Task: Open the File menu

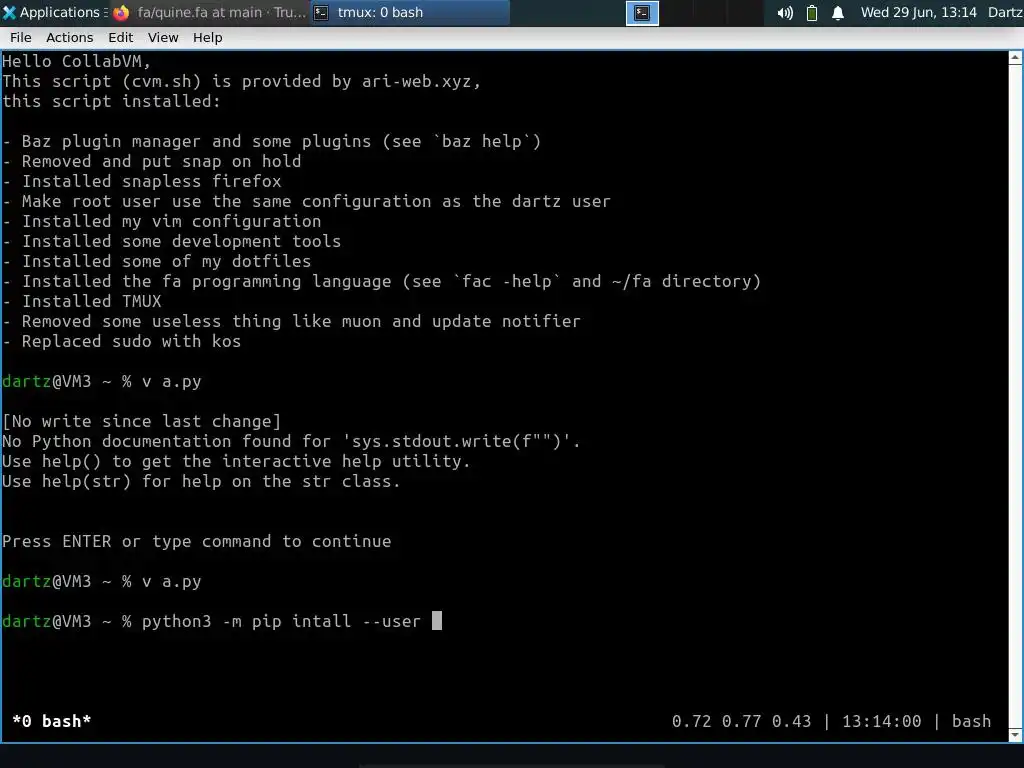Action: 21,38
